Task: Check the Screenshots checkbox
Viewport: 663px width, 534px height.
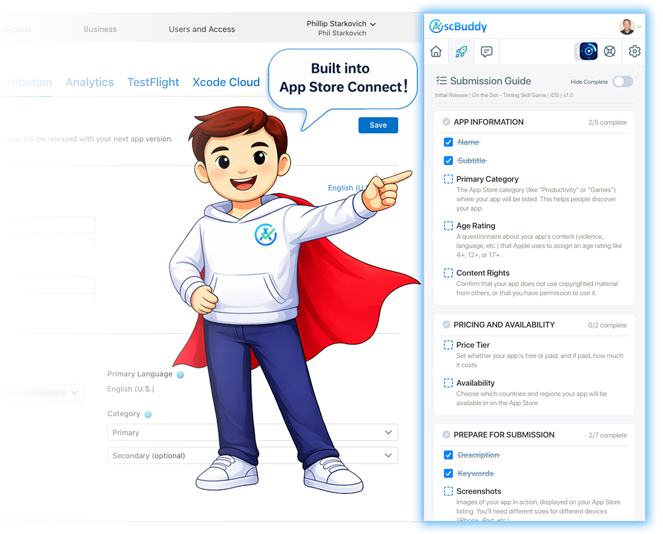Action: [448, 491]
